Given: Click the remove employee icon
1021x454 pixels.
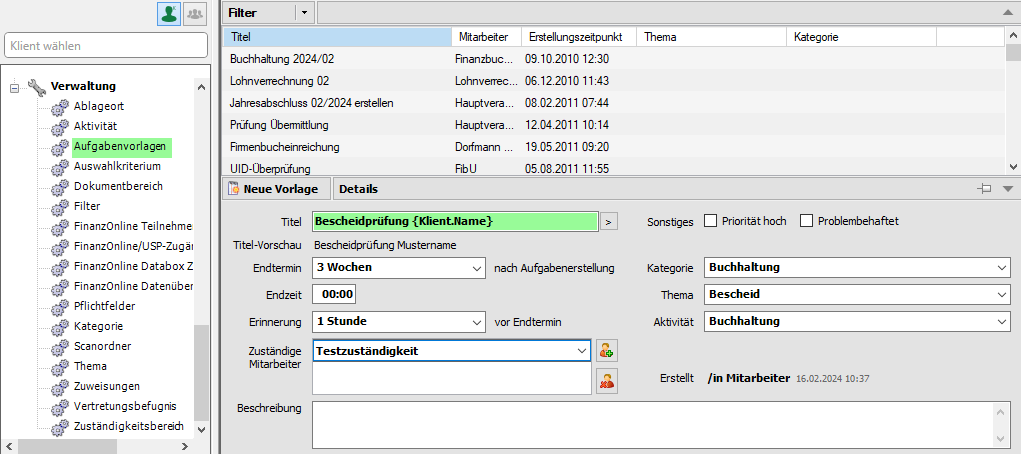Looking at the screenshot, I should coord(607,380).
